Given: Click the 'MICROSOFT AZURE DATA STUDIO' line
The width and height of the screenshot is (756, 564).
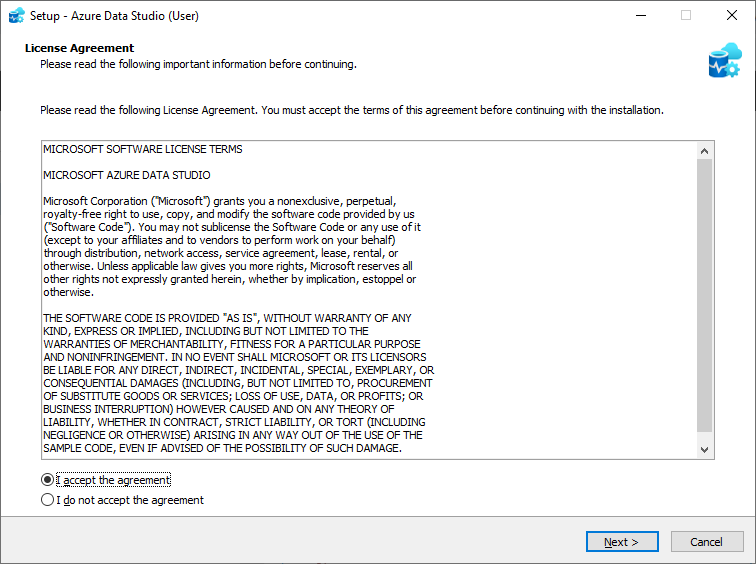Looking at the screenshot, I should [127, 175].
